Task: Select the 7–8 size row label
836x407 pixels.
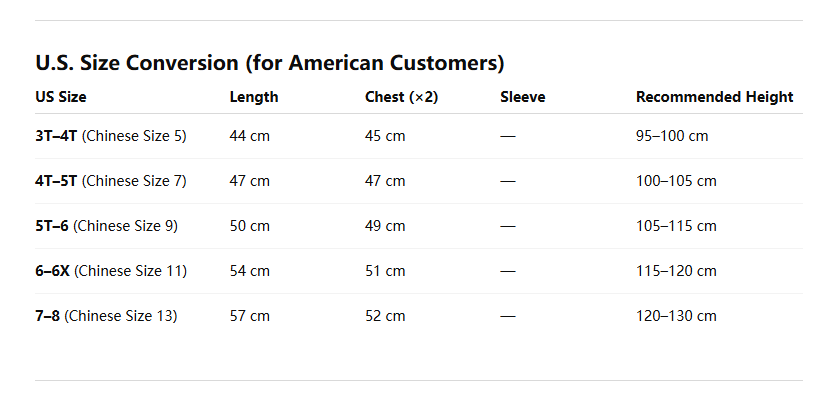Action: [x=106, y=316]
